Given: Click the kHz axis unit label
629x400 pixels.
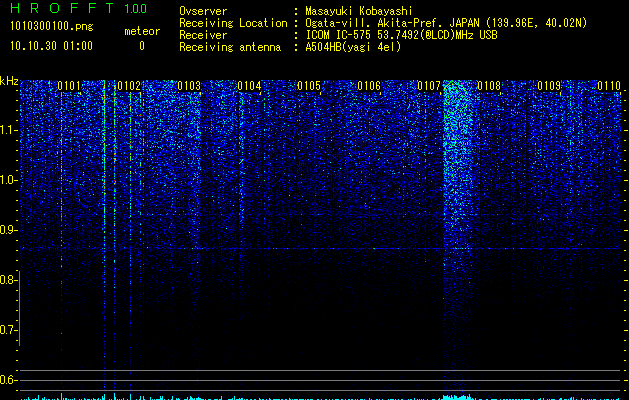Looking at the screenshot, I should click(x=9, y=81).
